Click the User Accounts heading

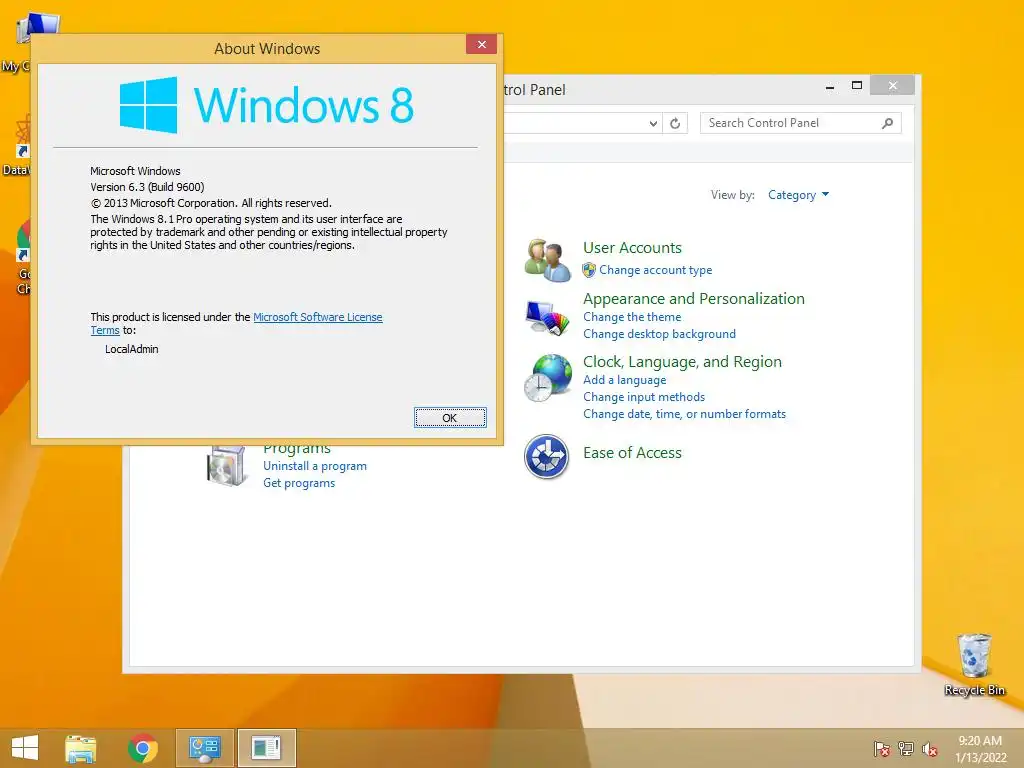(632, 248)
